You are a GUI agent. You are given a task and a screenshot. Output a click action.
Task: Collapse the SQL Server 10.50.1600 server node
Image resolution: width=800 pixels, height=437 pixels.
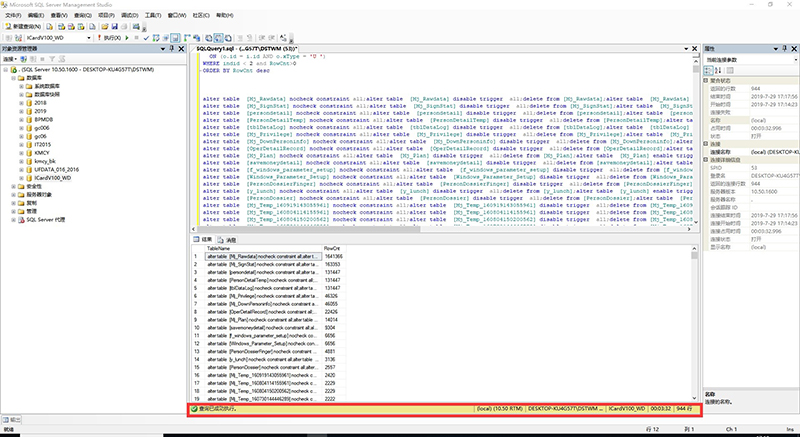tap(6, 69)
